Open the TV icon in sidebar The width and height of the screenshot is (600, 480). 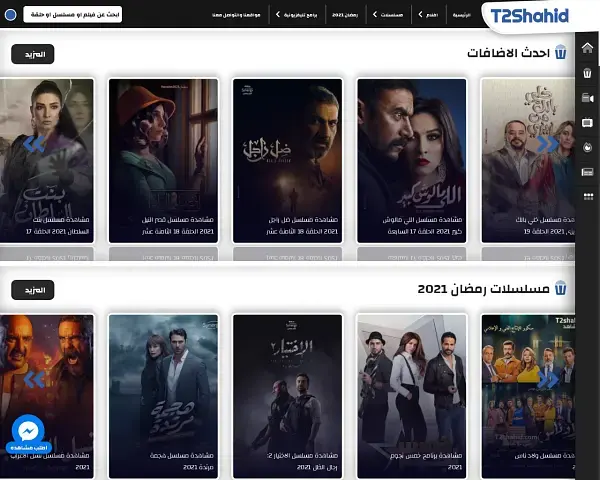(x=588, y=123)
